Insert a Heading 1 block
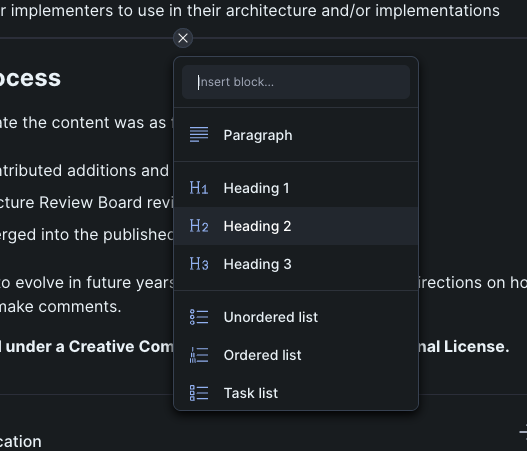 [x=296, y=188]
